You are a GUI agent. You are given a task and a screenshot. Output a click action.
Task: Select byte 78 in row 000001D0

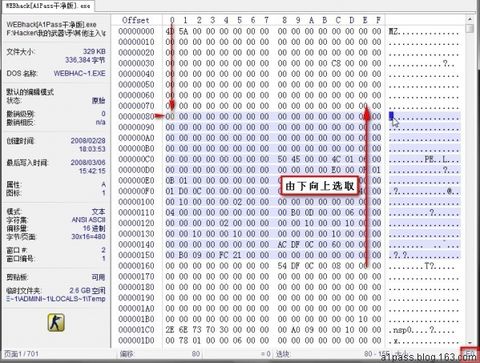(x=183, y=341)
